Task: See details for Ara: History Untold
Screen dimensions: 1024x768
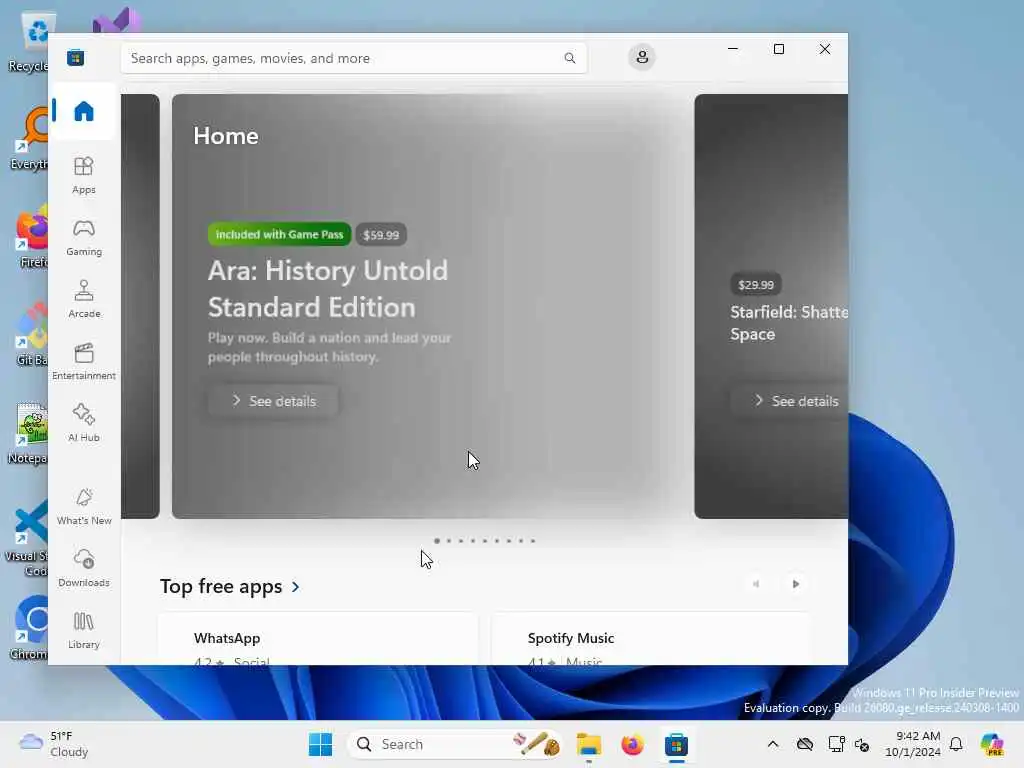Action: point(273,401)
